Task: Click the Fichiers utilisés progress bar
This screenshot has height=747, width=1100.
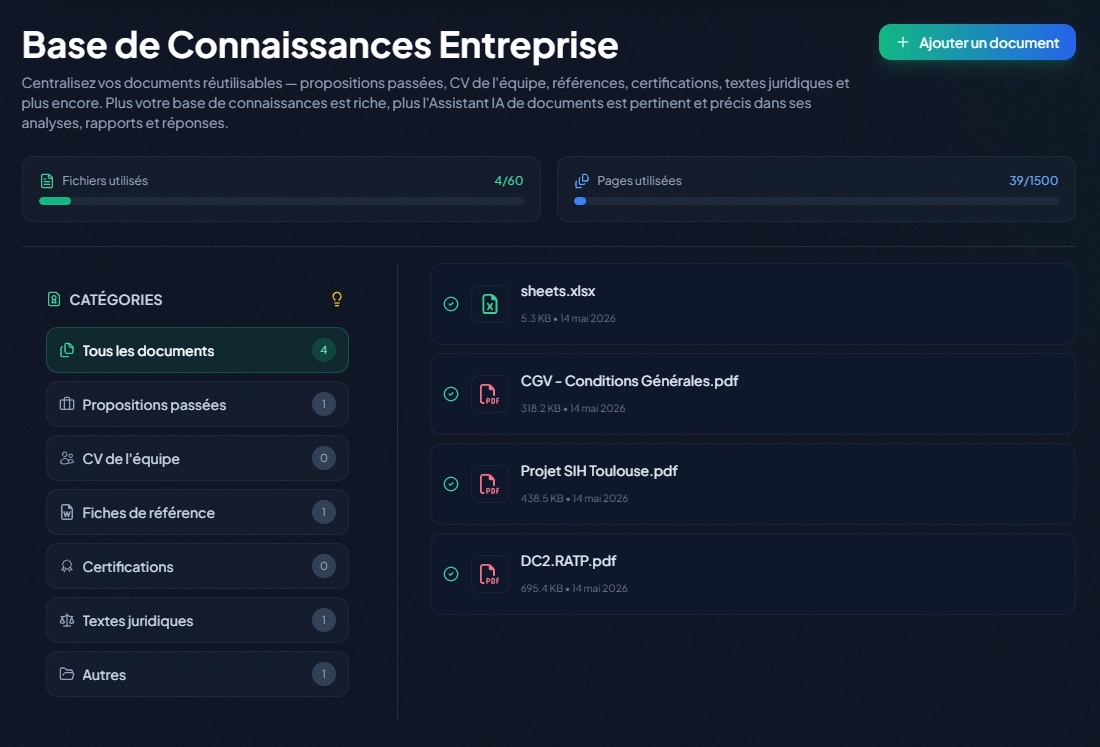Action: tap(281, 201)
